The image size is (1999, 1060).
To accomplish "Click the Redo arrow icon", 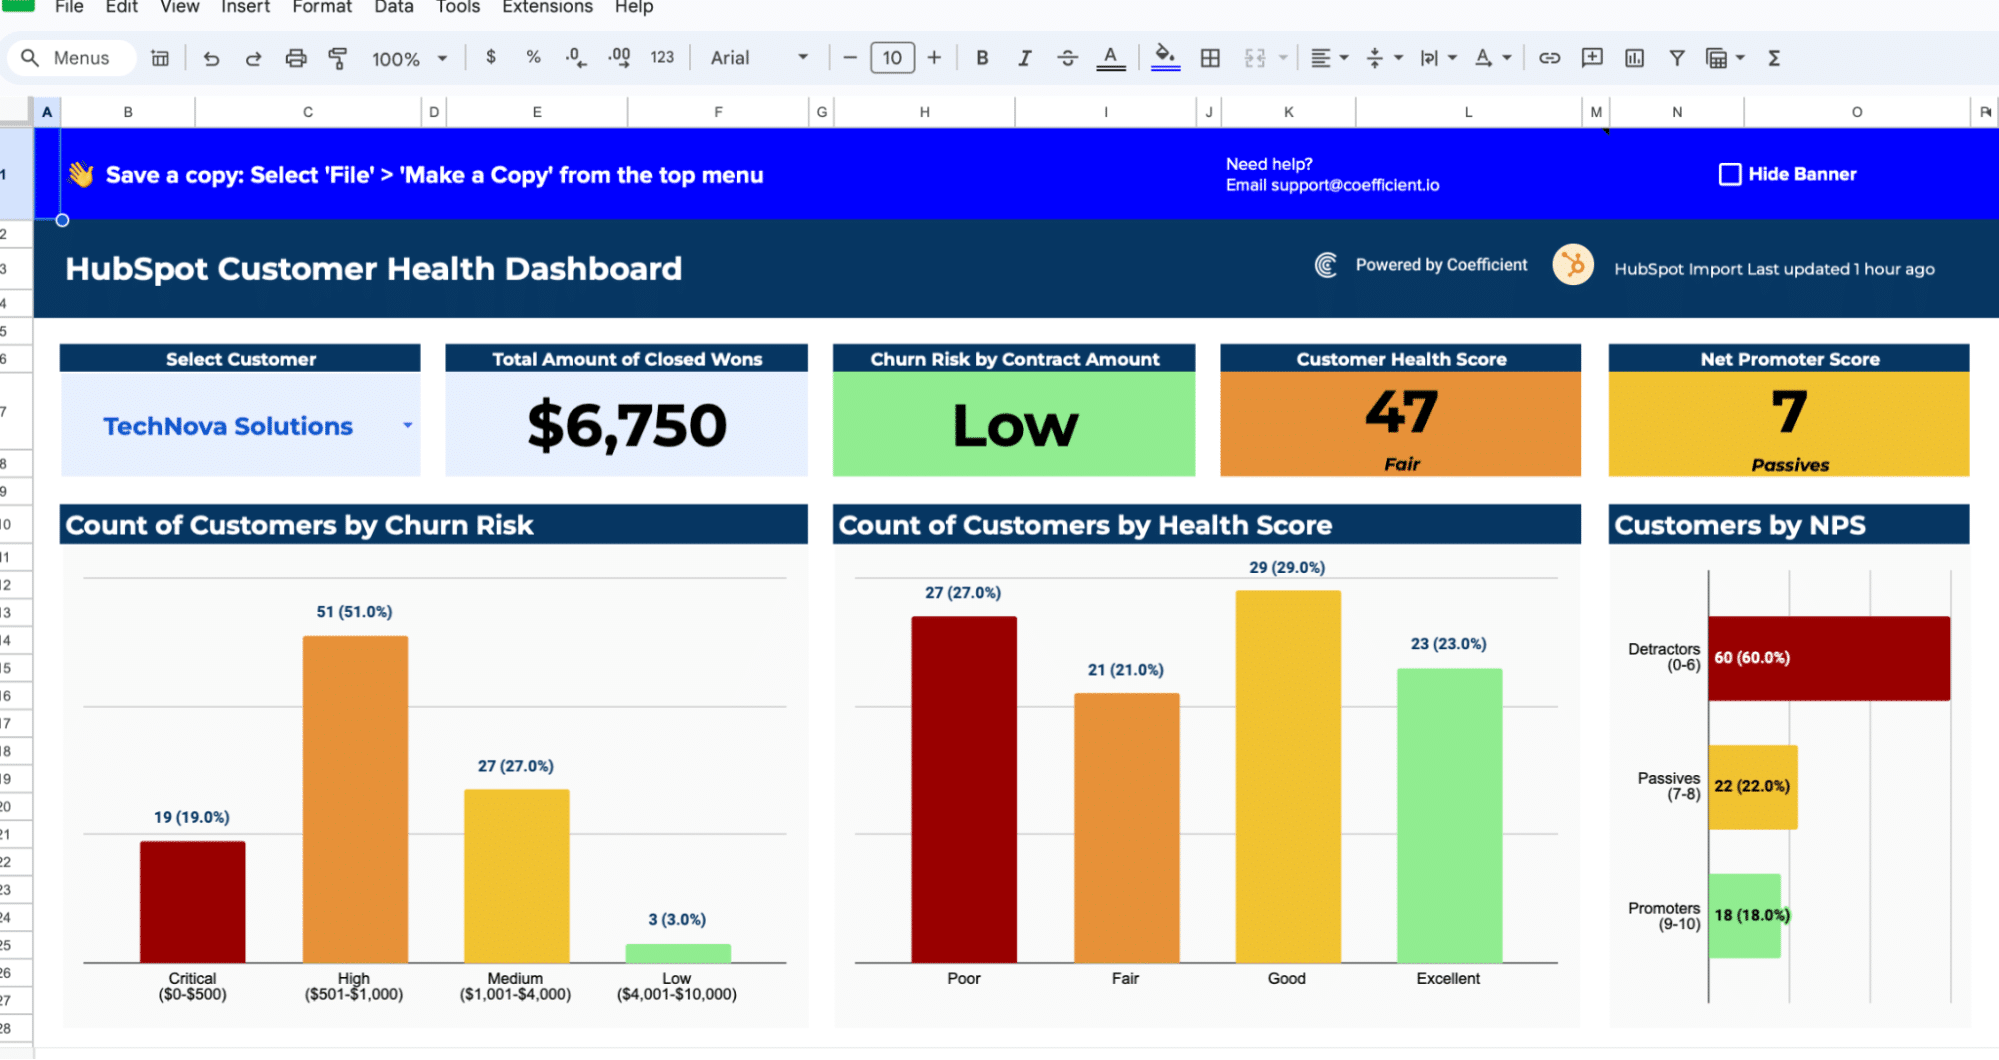I will [x=253, y=58].
